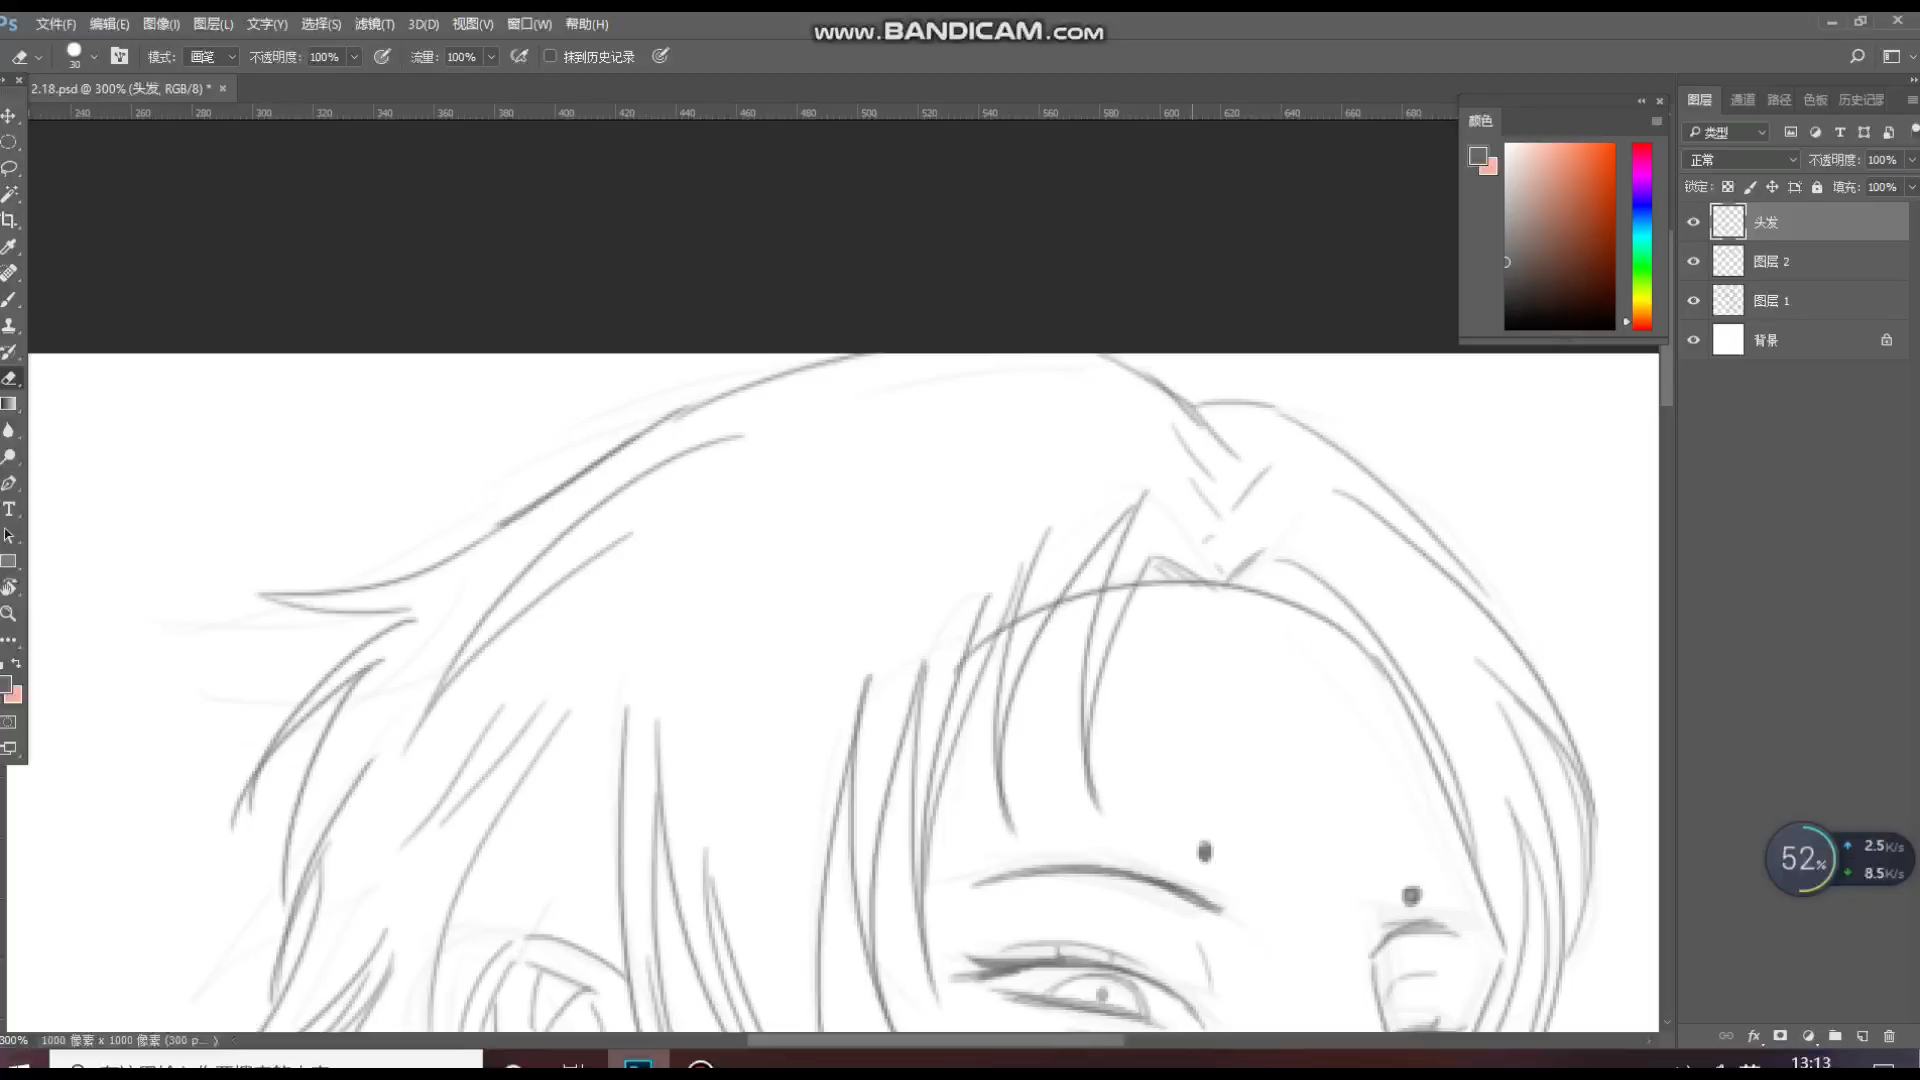
Task: Click the 背景 layer thumbnail
Action: [1728, 340]
